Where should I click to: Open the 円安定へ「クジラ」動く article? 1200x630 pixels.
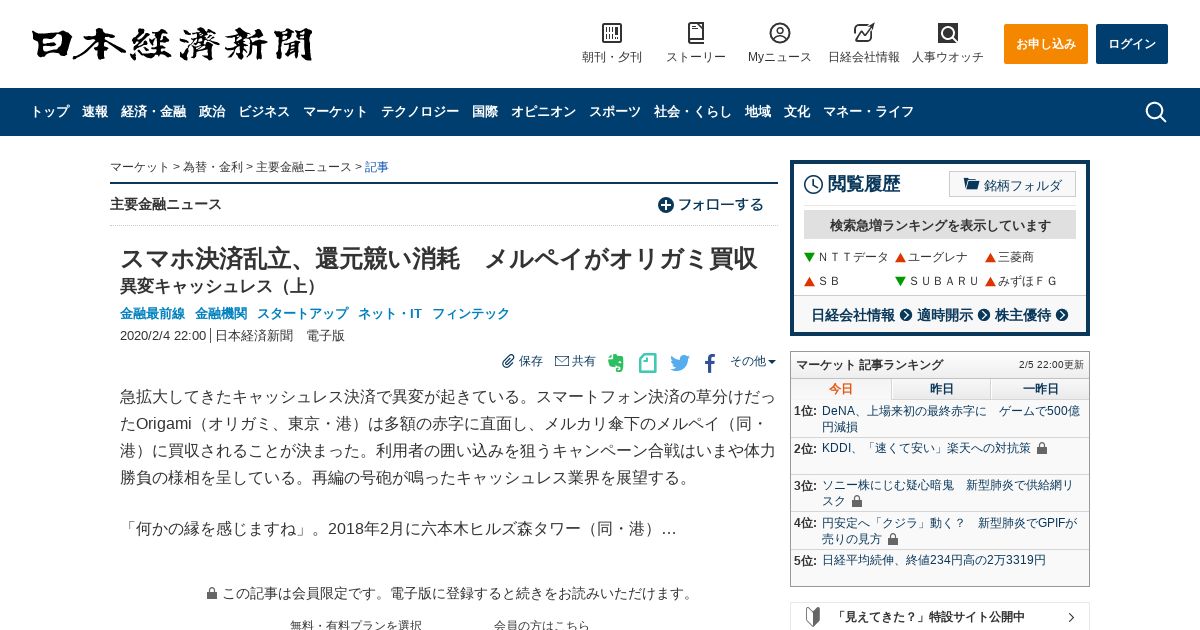pos(949,531)
